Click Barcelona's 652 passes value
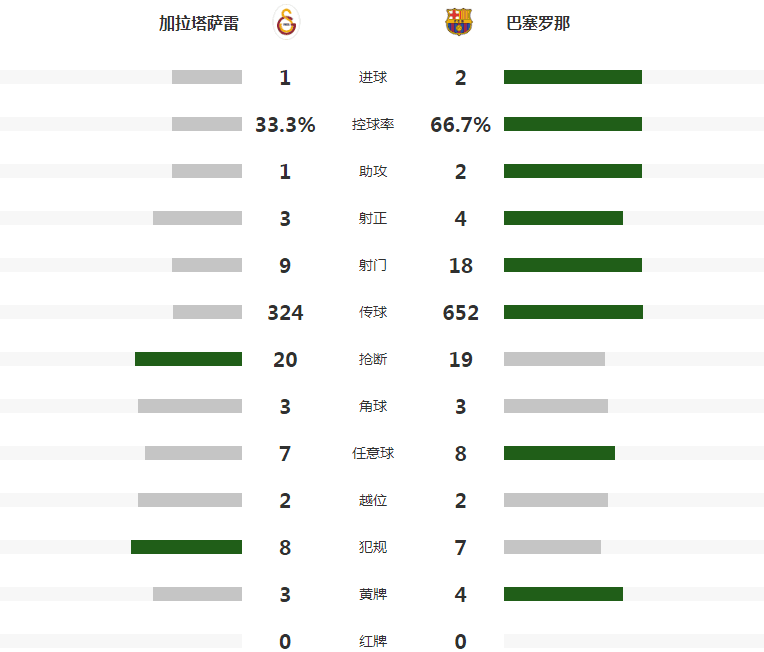 click(x=461, y=313)
